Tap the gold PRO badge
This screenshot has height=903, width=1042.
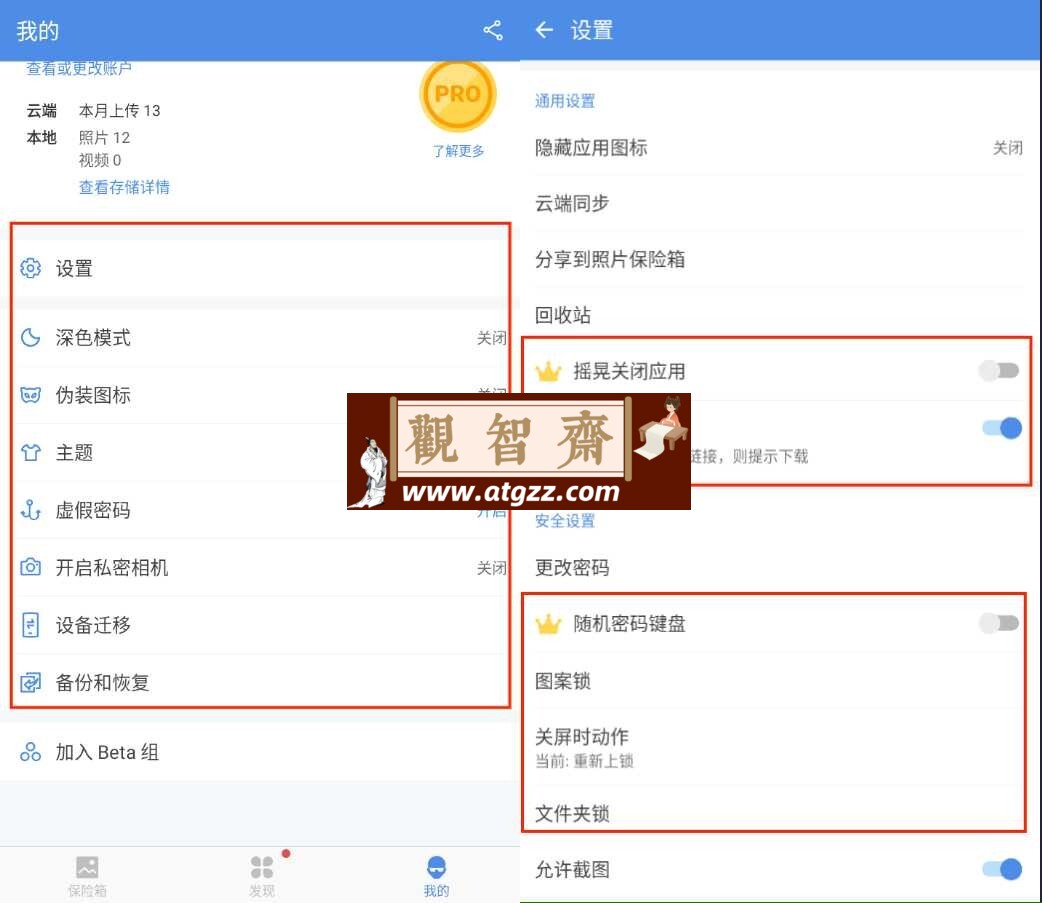[458, 95]
